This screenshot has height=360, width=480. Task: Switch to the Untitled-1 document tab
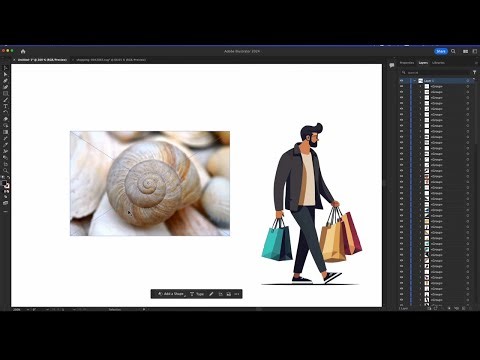coord(42,60)
